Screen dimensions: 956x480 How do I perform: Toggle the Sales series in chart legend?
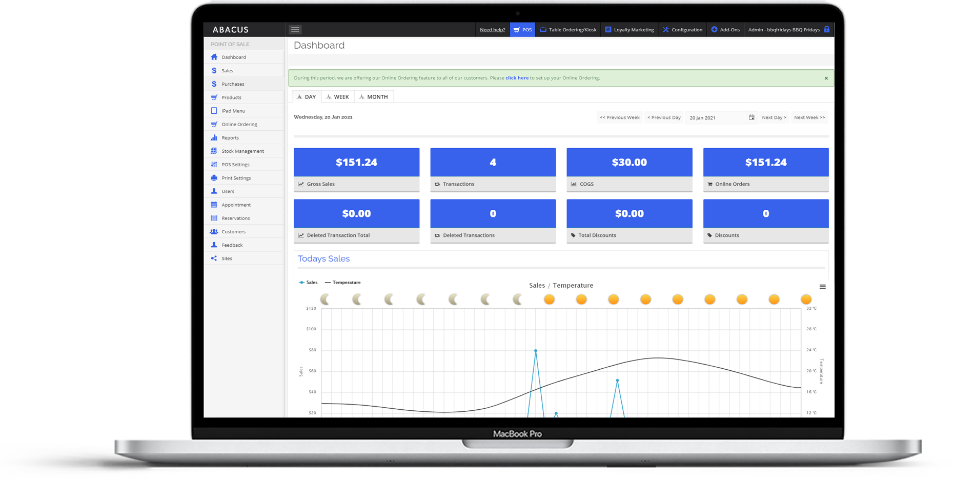coord(308,283)
